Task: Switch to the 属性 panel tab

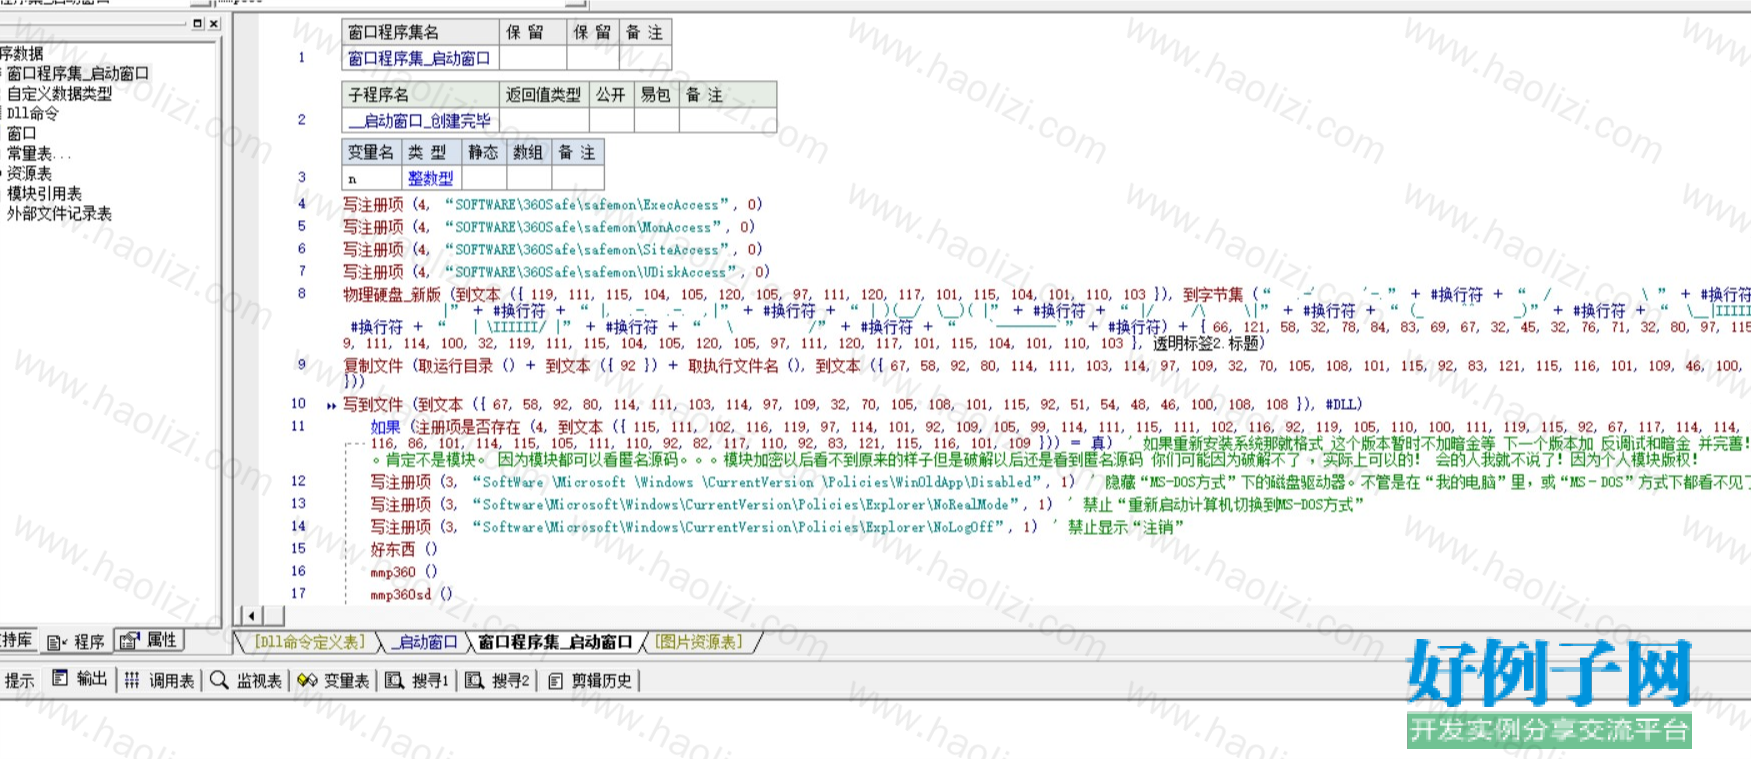Action: tap(149, 640)
